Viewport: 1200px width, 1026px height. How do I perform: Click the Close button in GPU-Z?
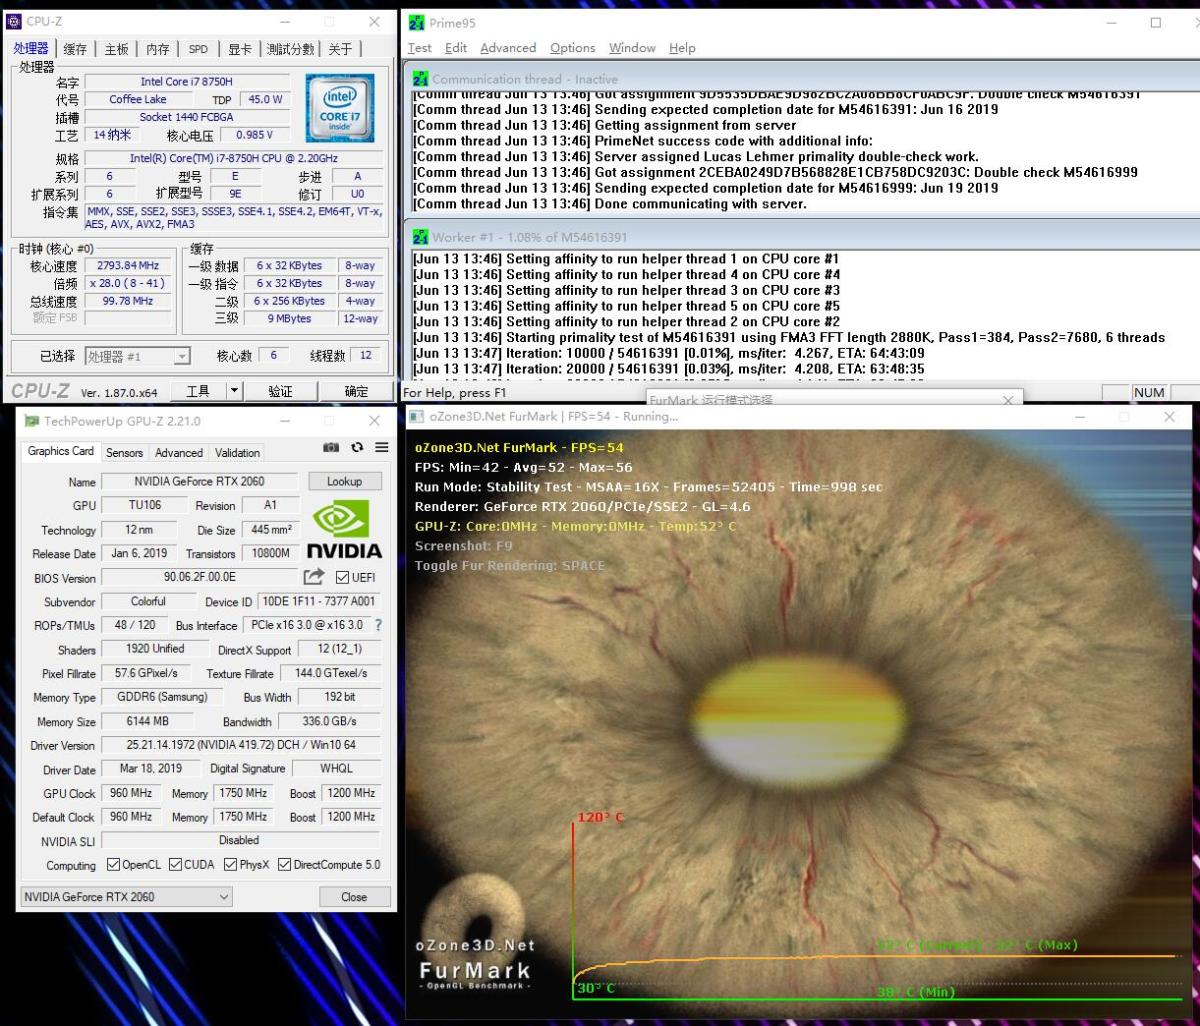pos(354,897)
